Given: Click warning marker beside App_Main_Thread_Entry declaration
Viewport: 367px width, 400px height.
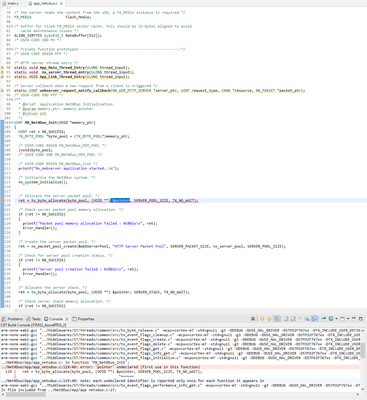Looking at the screenshot, I should point(3,67).
